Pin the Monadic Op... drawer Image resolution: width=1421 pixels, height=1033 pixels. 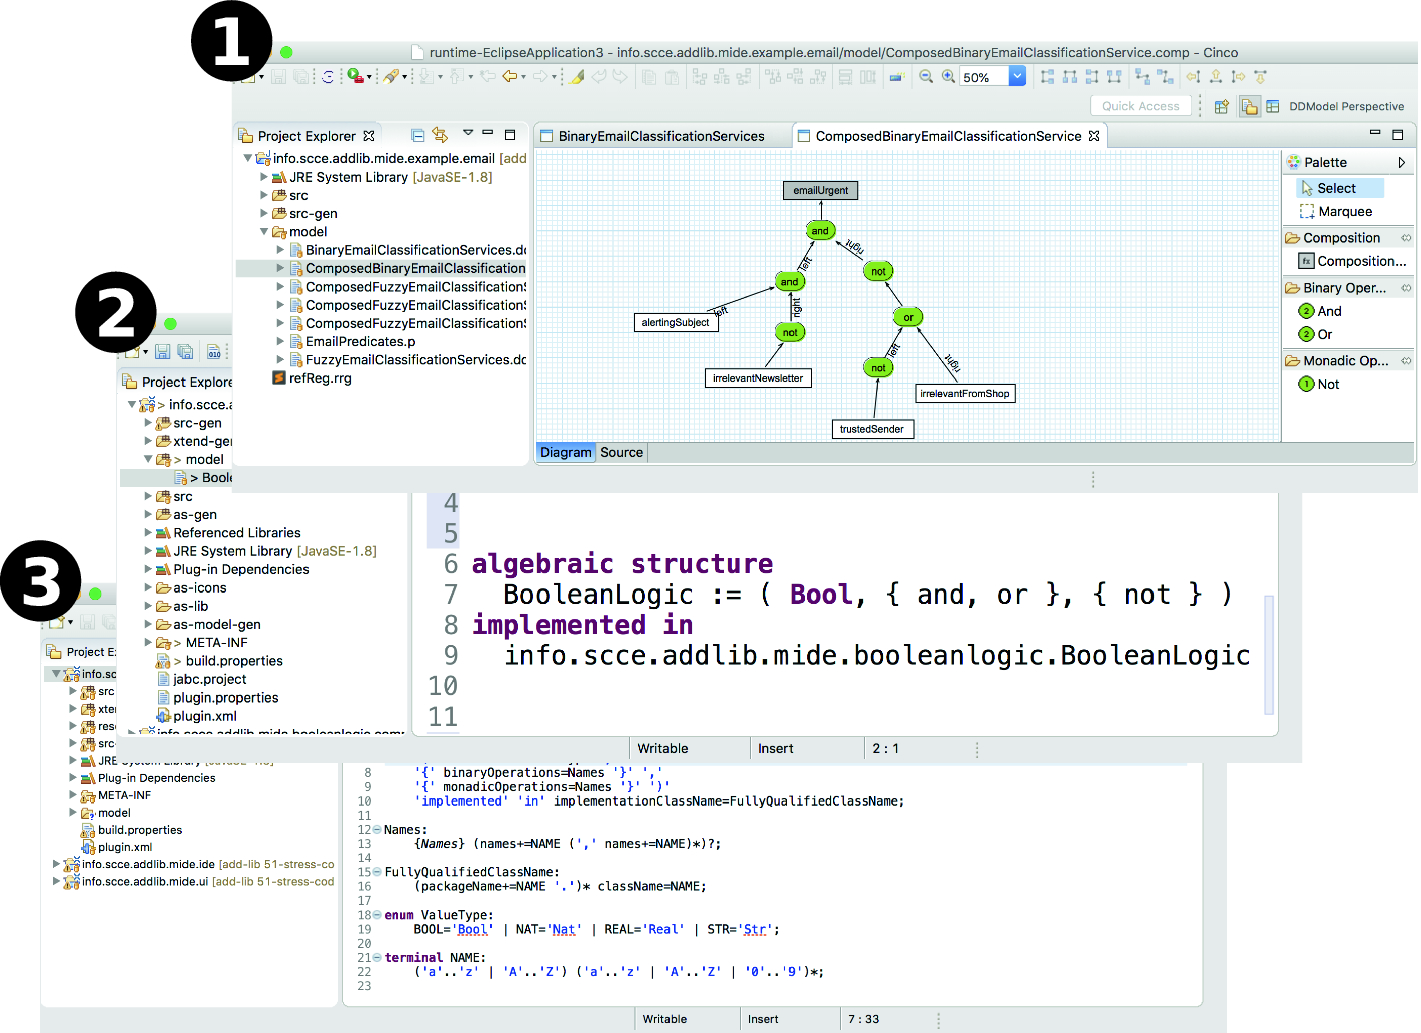pos(1406,361)
